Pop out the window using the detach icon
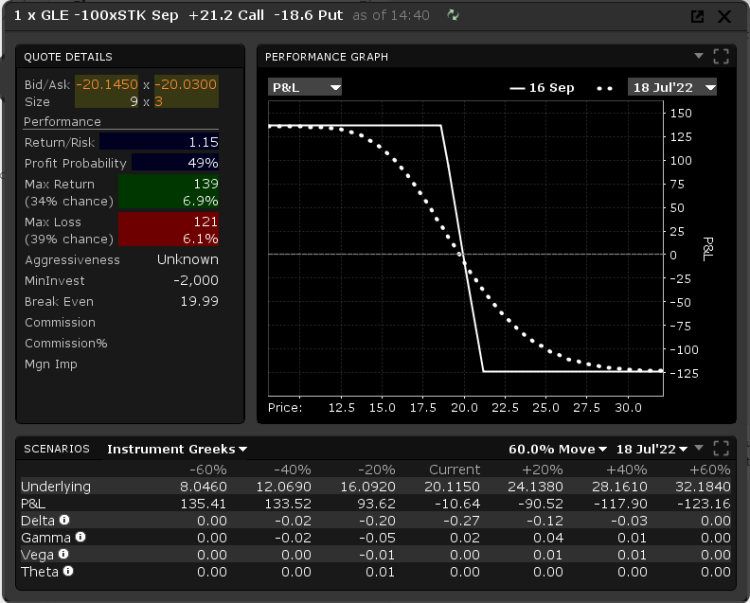This screenshot has height=603, width=750. (x=697, y=16)
